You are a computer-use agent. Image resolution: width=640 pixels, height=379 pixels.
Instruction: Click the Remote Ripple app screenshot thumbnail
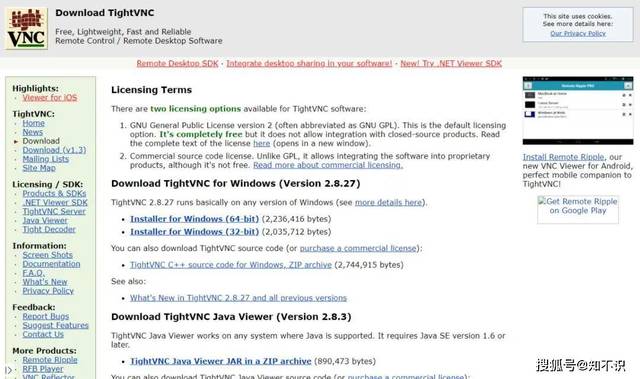(578, 110)
